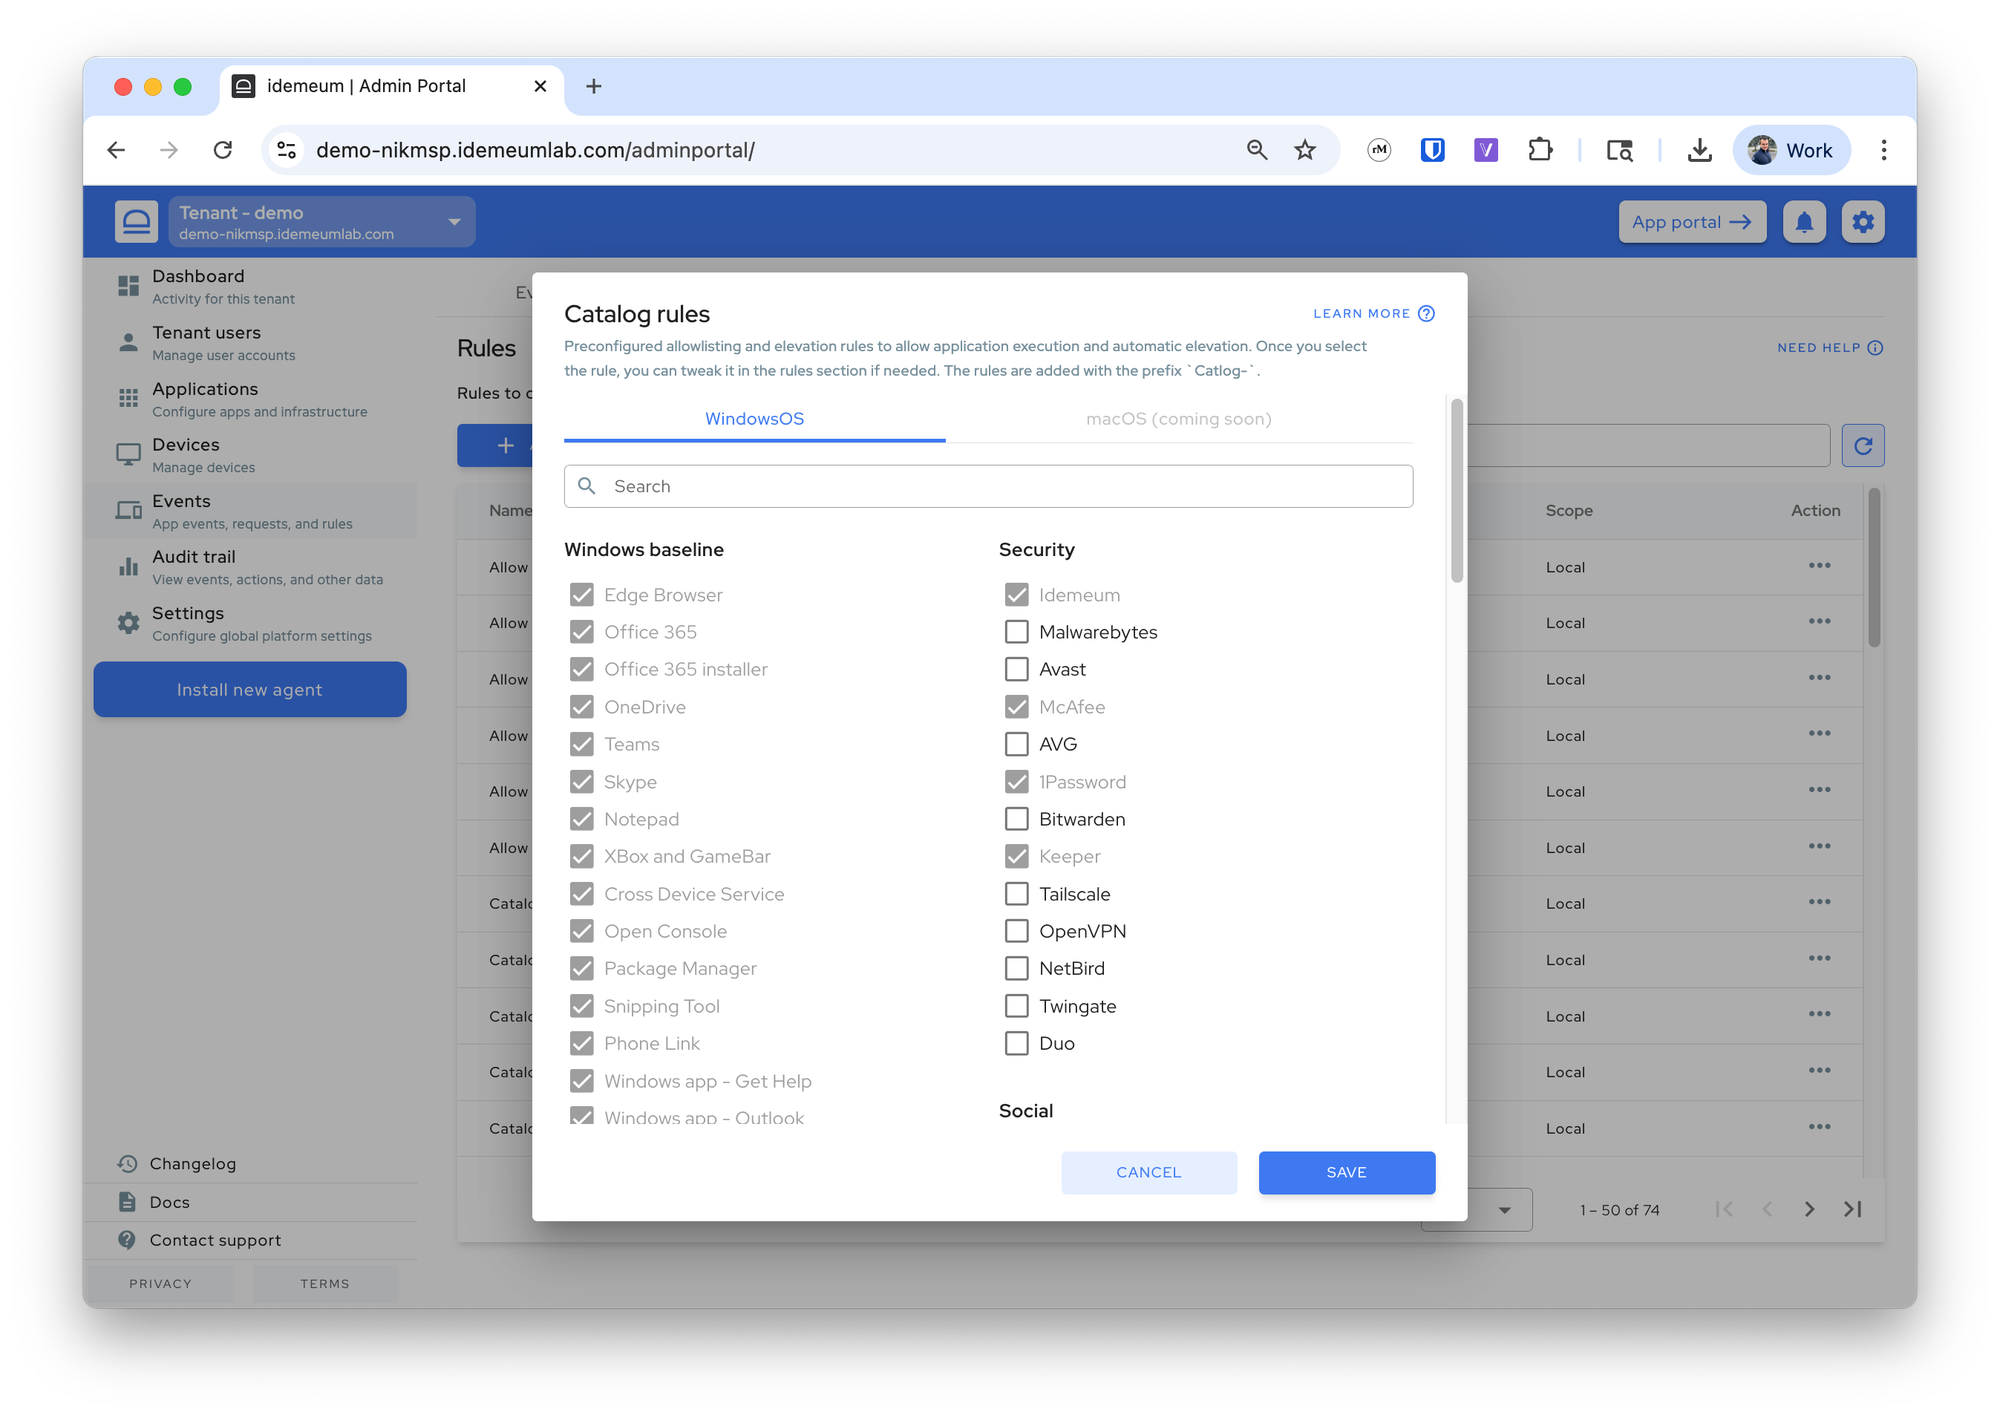2000x1418 pixels.
Task: Open the PRIVACY link
Action: tap(160, 1284)
